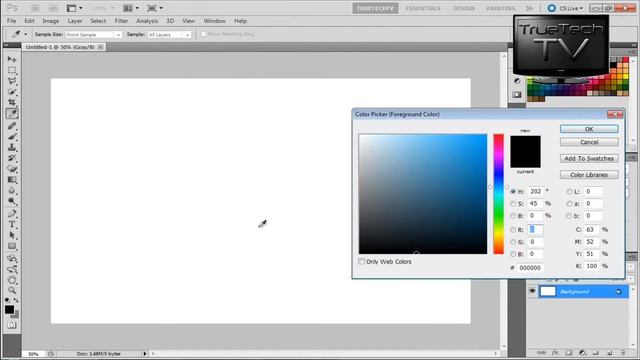Open the Screen Mode dropdown
The width and height of the screenshot is (640, 360).
pos(155,8)
